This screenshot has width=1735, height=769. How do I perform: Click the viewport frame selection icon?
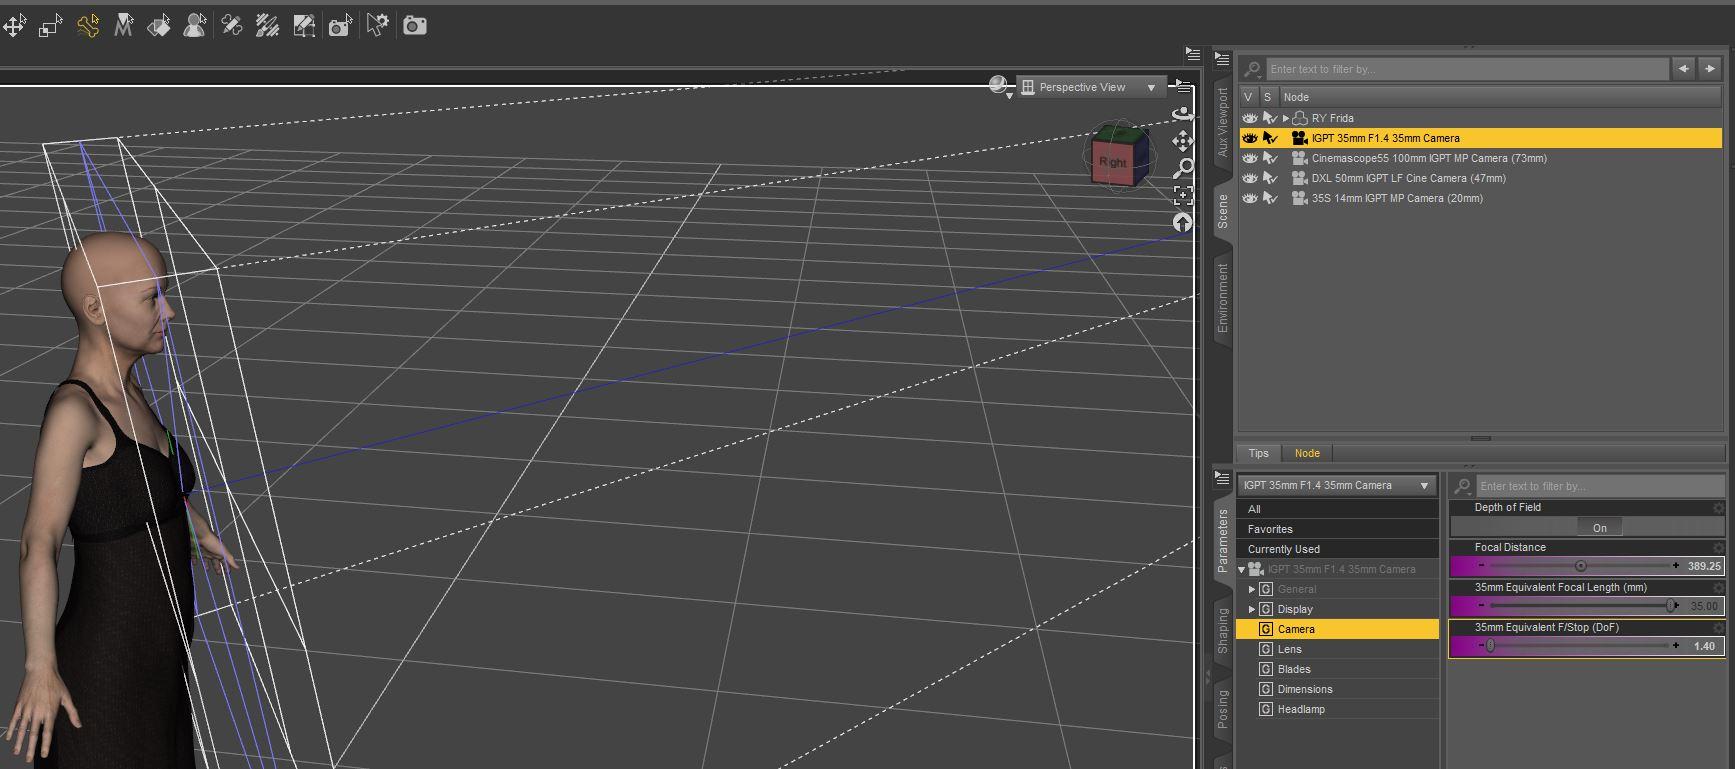1183,195
